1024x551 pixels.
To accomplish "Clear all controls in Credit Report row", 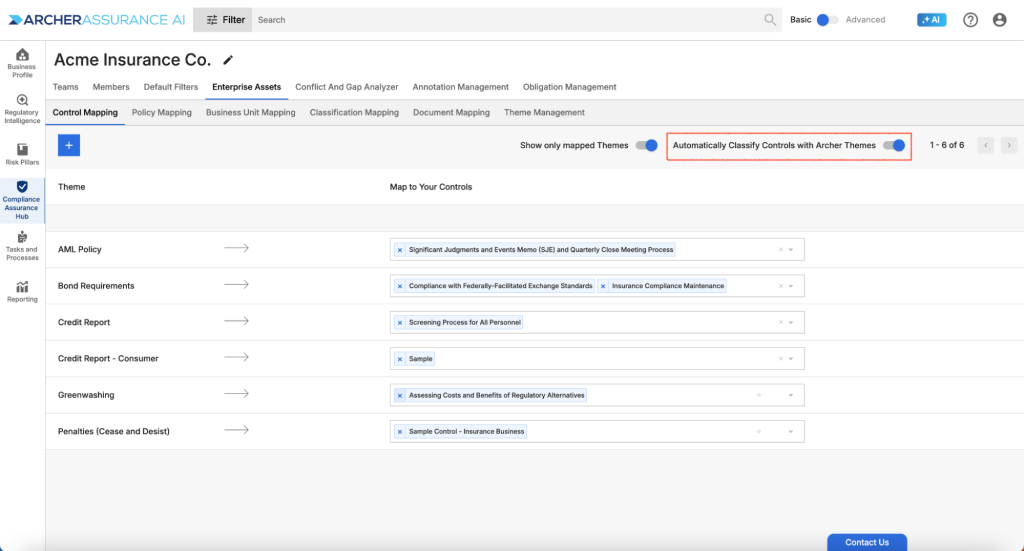I will (x=780, y=323).
